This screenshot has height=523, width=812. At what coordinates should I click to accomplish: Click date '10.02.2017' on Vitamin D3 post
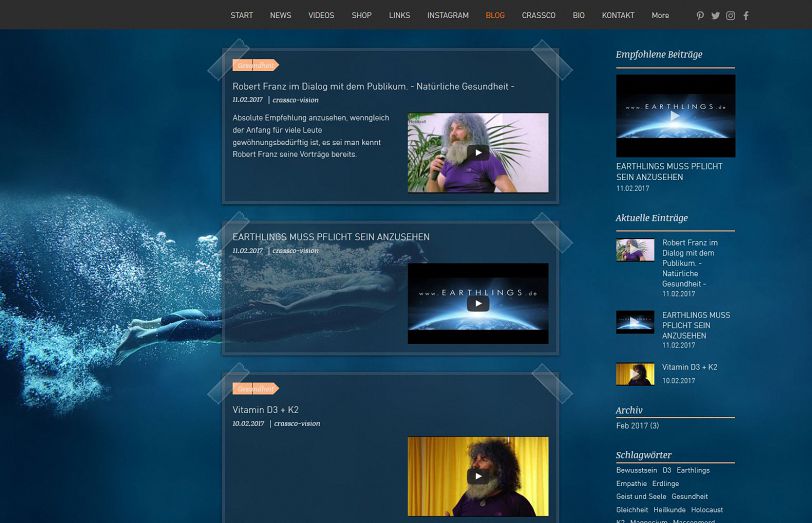[248, 424]
